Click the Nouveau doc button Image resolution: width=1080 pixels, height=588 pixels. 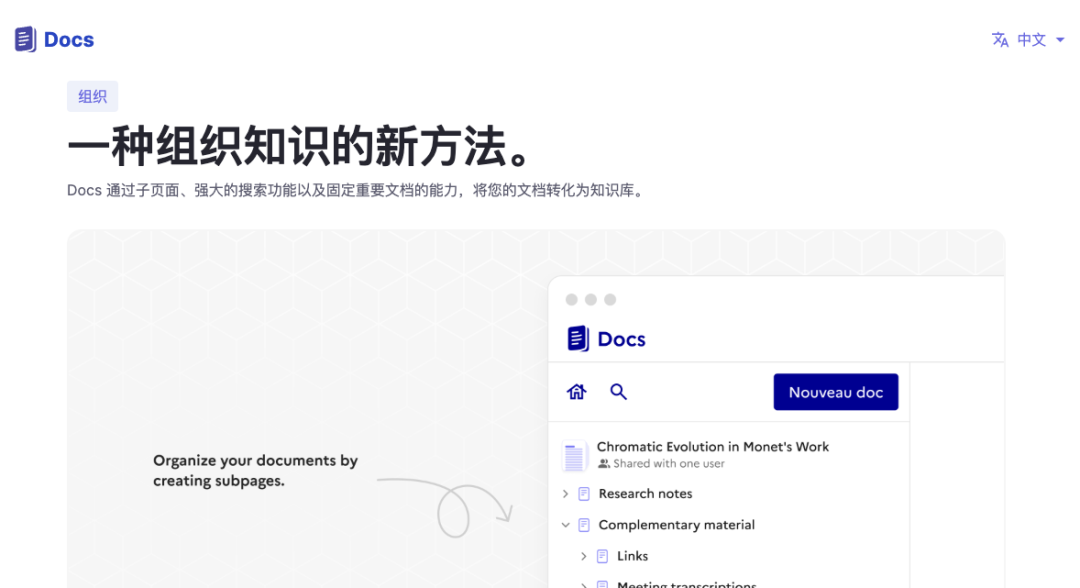pyautogui.click(x=835, y=392)
